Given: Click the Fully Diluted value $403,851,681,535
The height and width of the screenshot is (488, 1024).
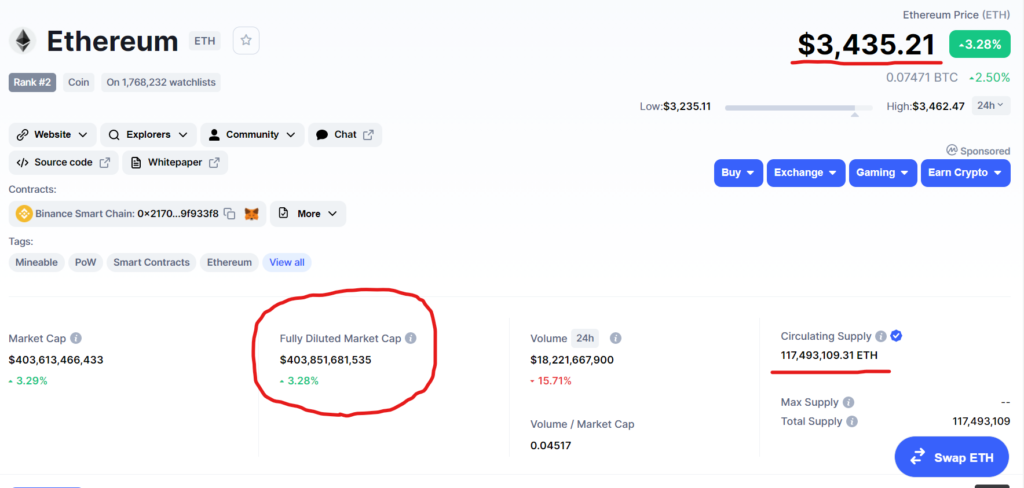Looking at the screenshot, I should coord(326,359).
